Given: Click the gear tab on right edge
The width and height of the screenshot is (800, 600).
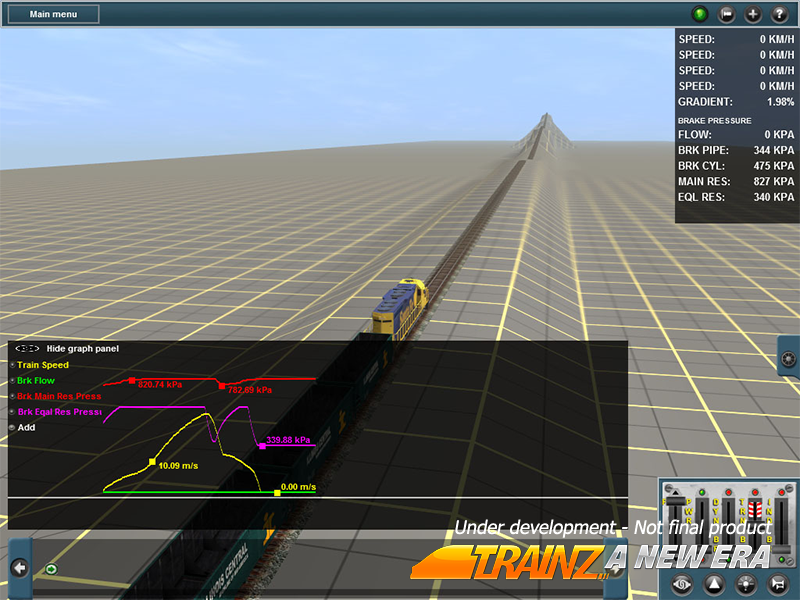Looking at the screenshot, I should (x=789, y=359).
